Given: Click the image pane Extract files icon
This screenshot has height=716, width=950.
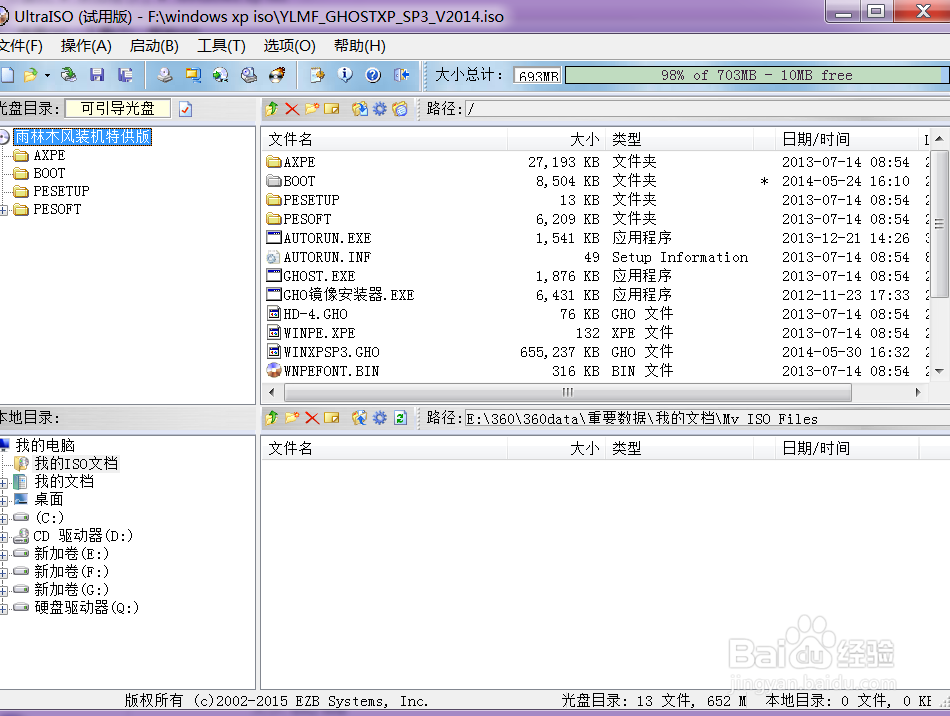Looking at the screenshot, I should tap(360, 109).
